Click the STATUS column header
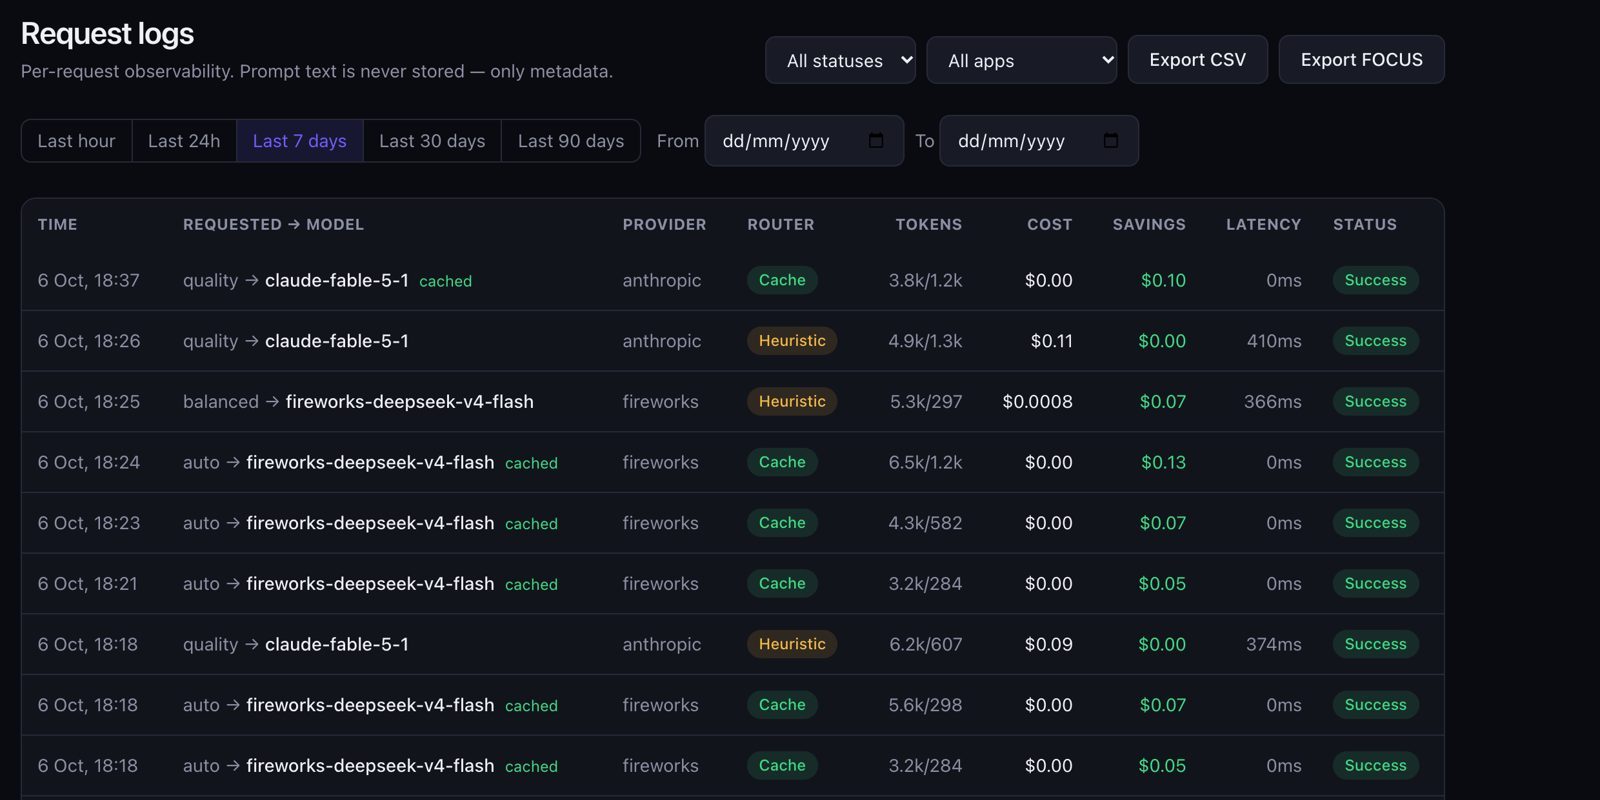This screenshot has height=800, width=1600. tap(1365, 225)
